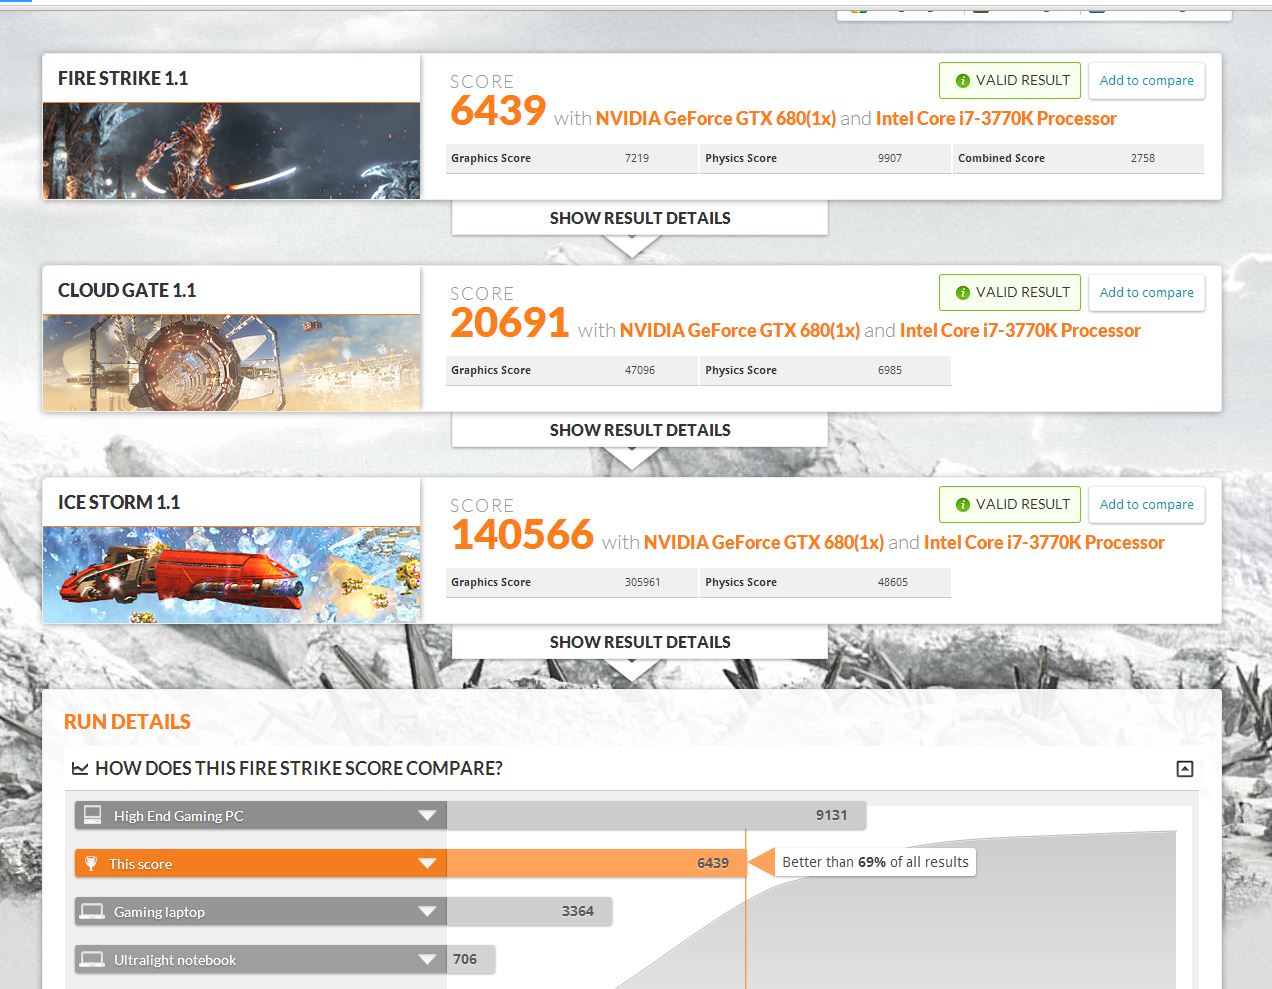Open Intel Core i7-3770K link in Cloud Gate
1272x989 pixels.
(1020, 330)
